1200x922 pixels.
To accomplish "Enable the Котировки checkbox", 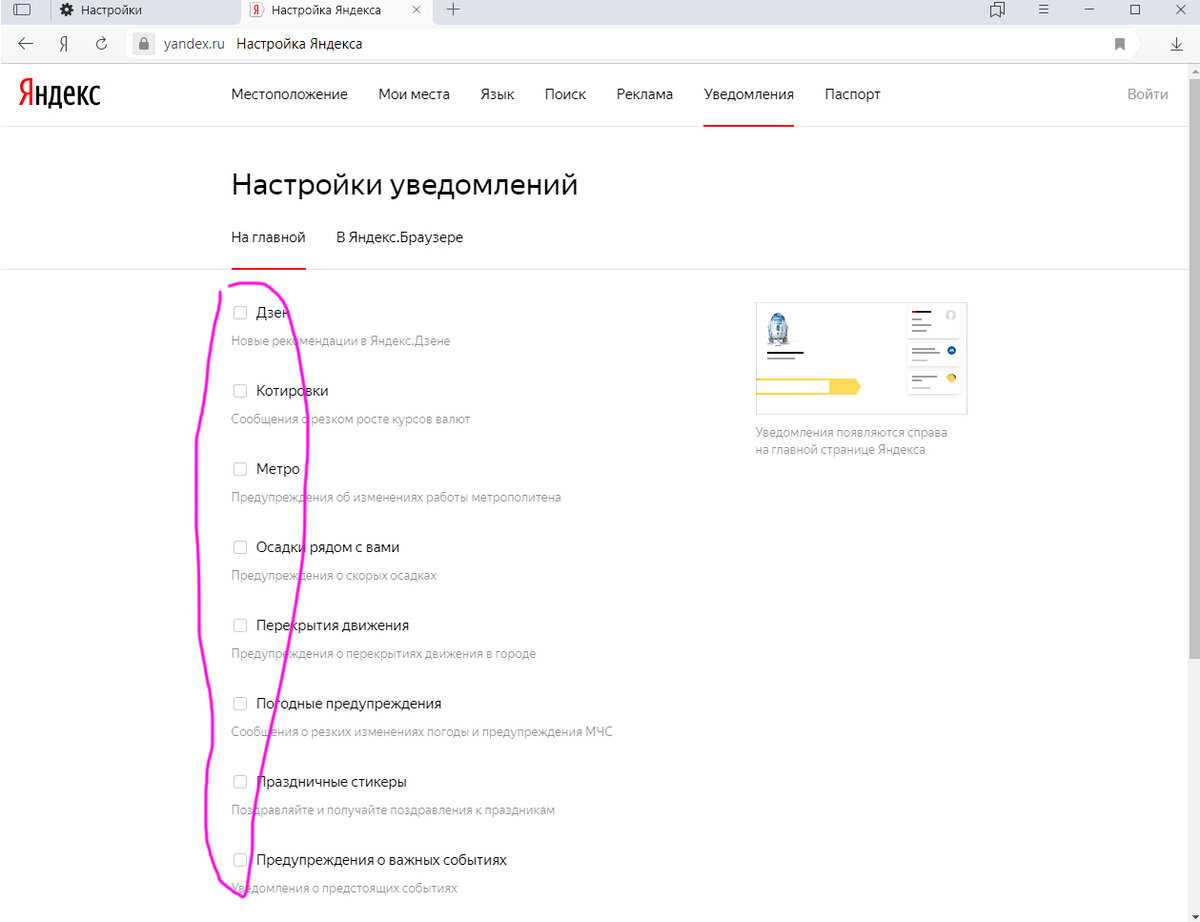I will [240, 391].
